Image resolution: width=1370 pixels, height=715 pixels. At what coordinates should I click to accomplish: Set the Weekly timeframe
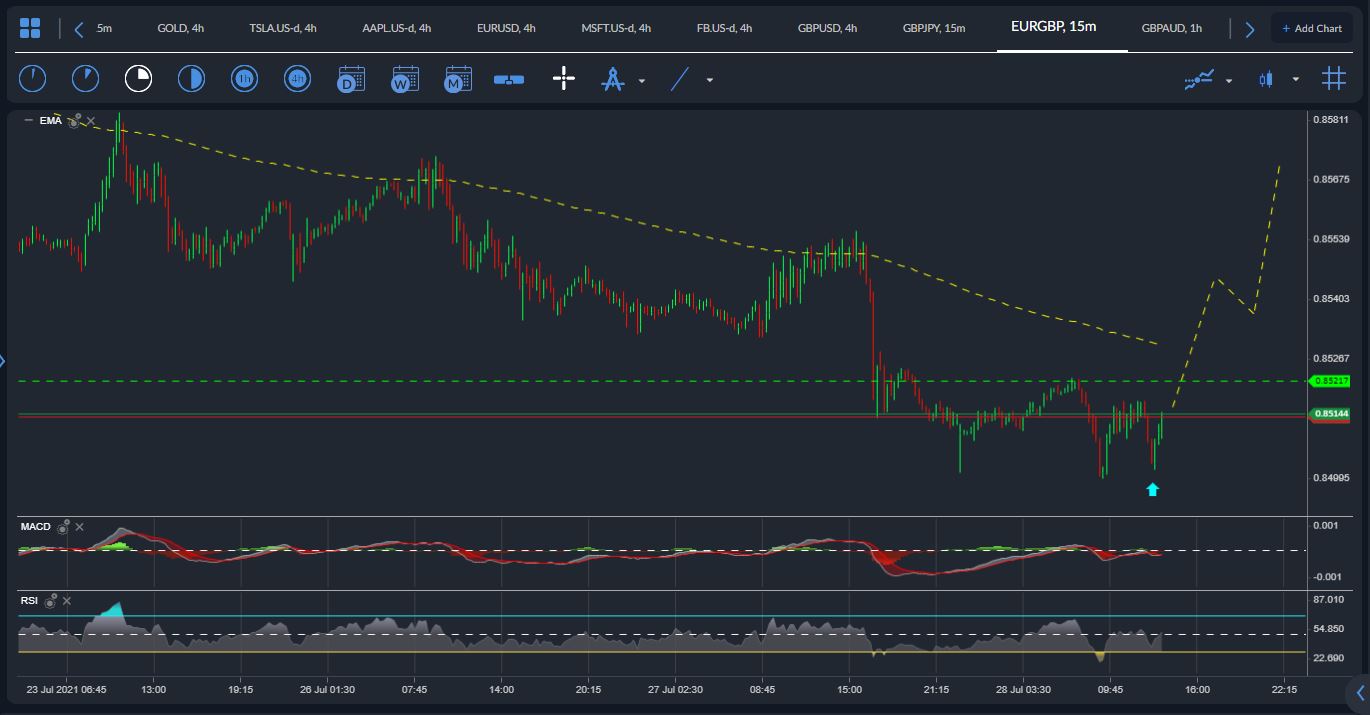404,79
